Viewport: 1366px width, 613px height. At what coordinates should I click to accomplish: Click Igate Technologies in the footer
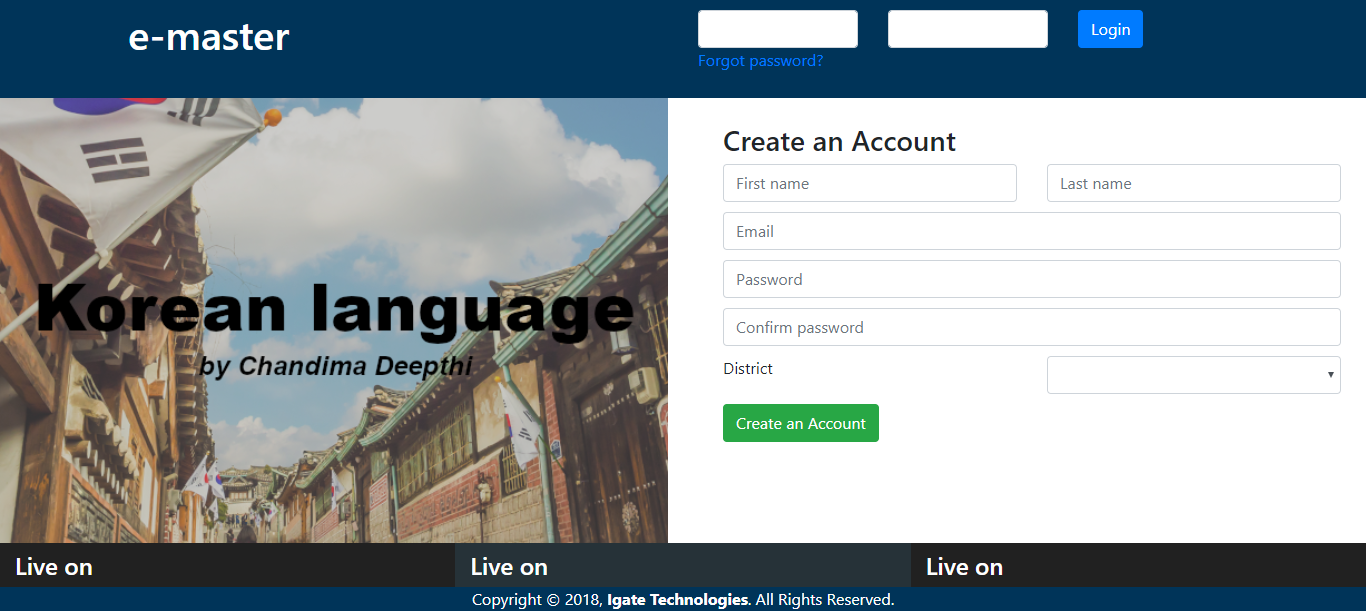[677, 600]
